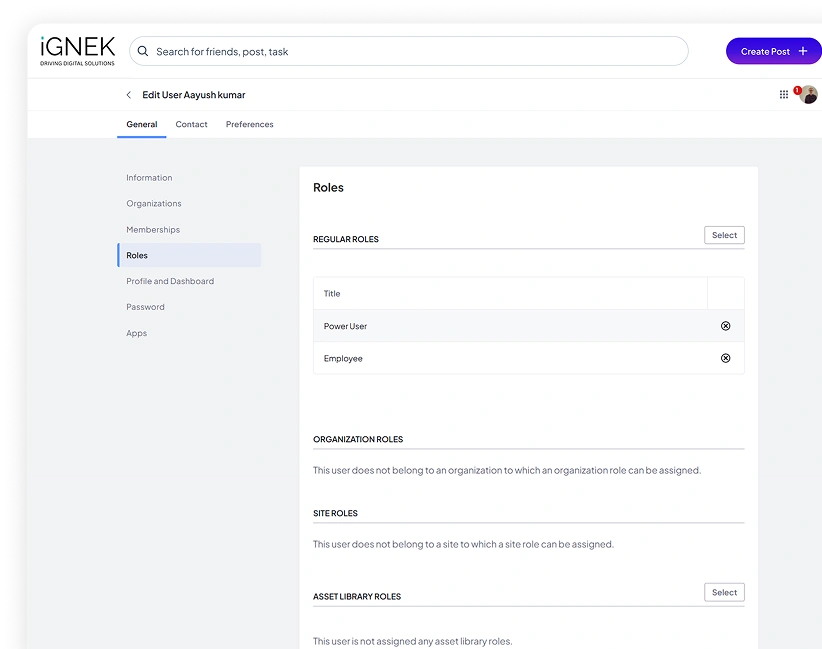Open the Organizations section
The width and height of the screenshot is (822, 649).
pyautogui.click(x=154, y=203)
